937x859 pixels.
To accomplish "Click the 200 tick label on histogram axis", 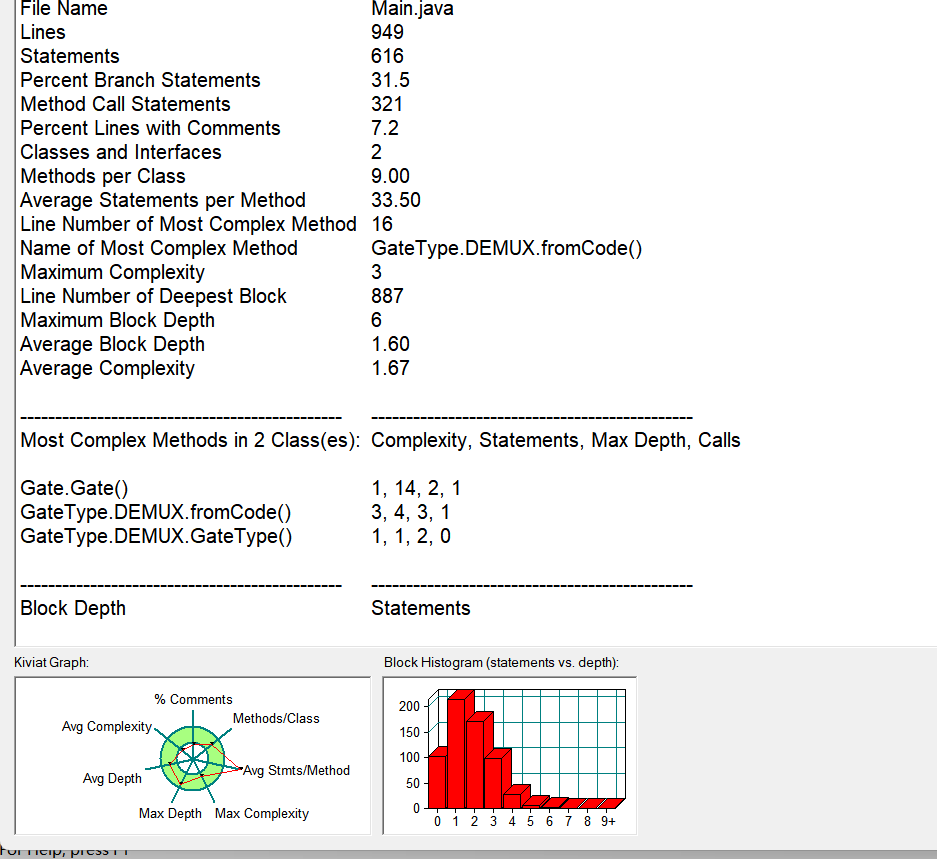I will coord(409,706).
